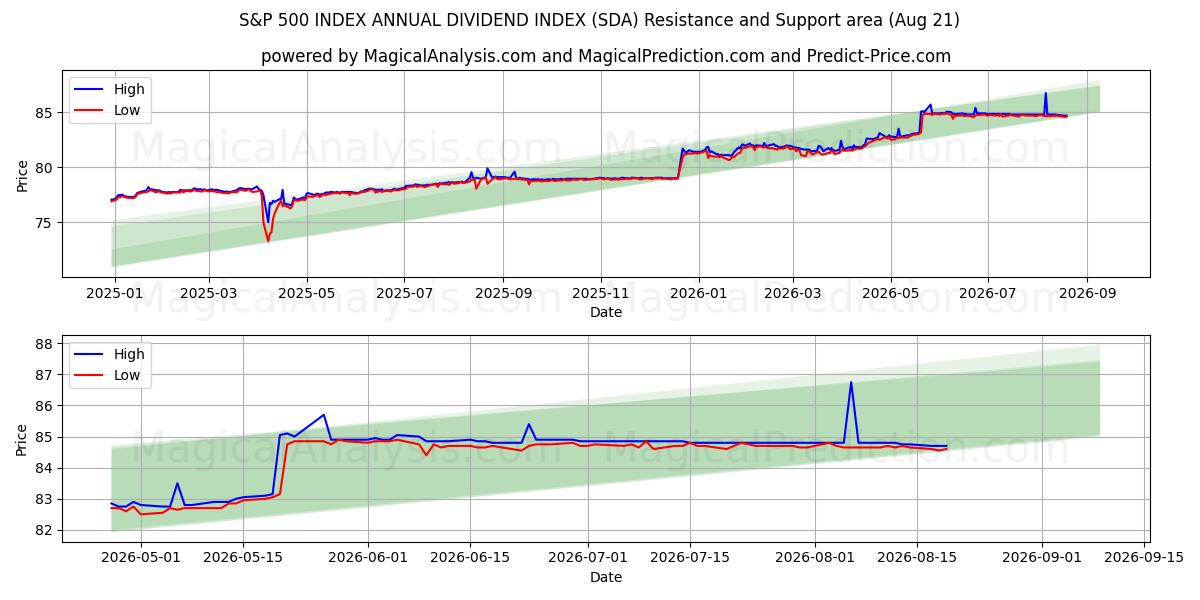
Task: Click the '2026-07-15' date tick label
Action: tap(689, 558)
